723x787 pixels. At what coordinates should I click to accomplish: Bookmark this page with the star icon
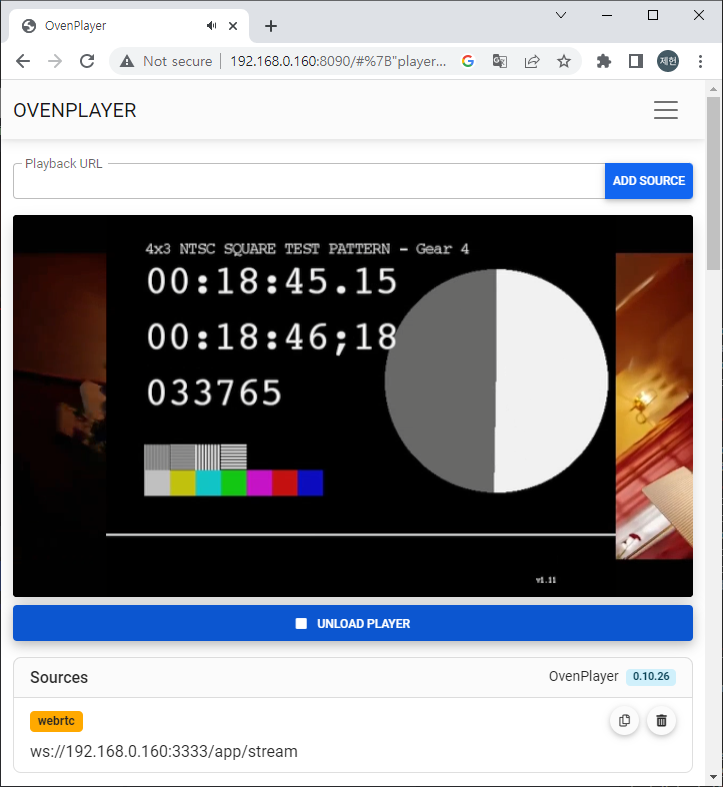564,61
